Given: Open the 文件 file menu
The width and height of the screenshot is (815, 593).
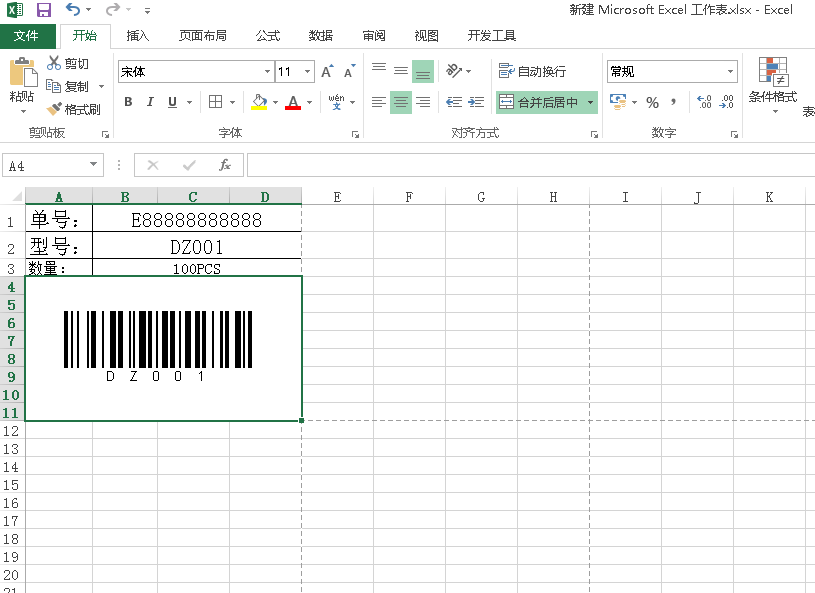Looking at the screenshot, I should click(x=26, y=35).
